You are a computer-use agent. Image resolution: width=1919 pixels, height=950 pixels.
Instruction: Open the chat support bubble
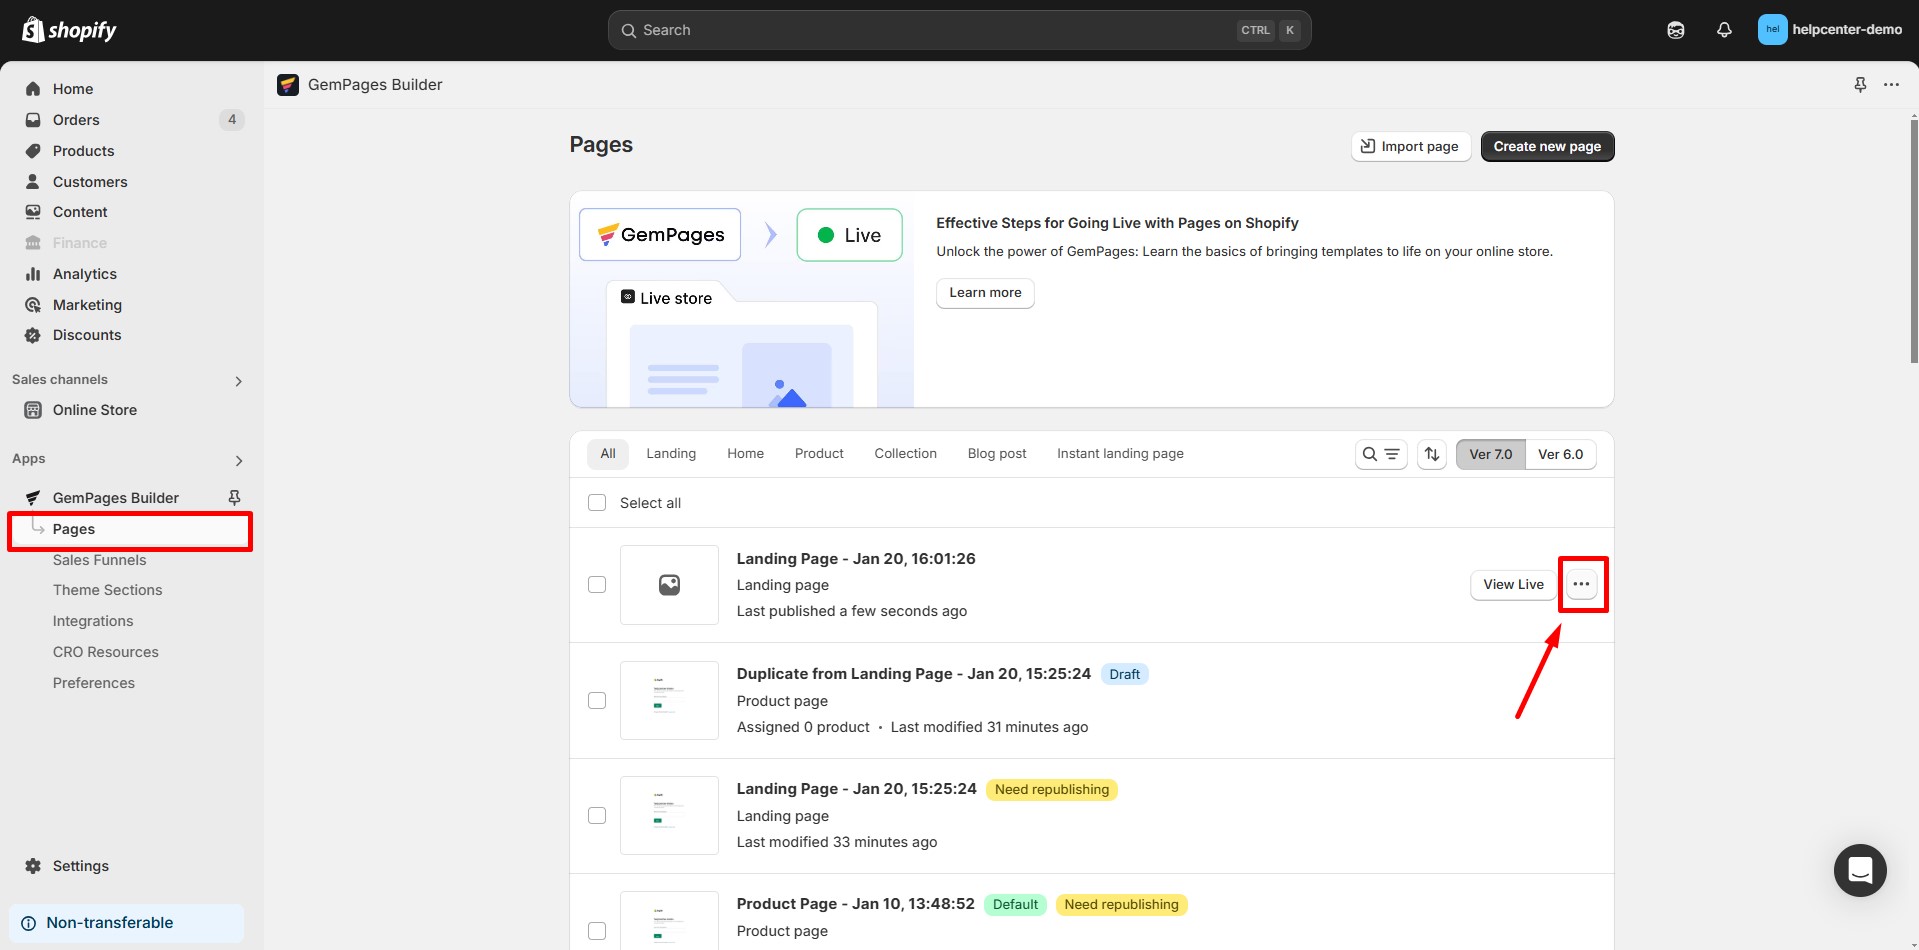click(x=1859, y=870)
